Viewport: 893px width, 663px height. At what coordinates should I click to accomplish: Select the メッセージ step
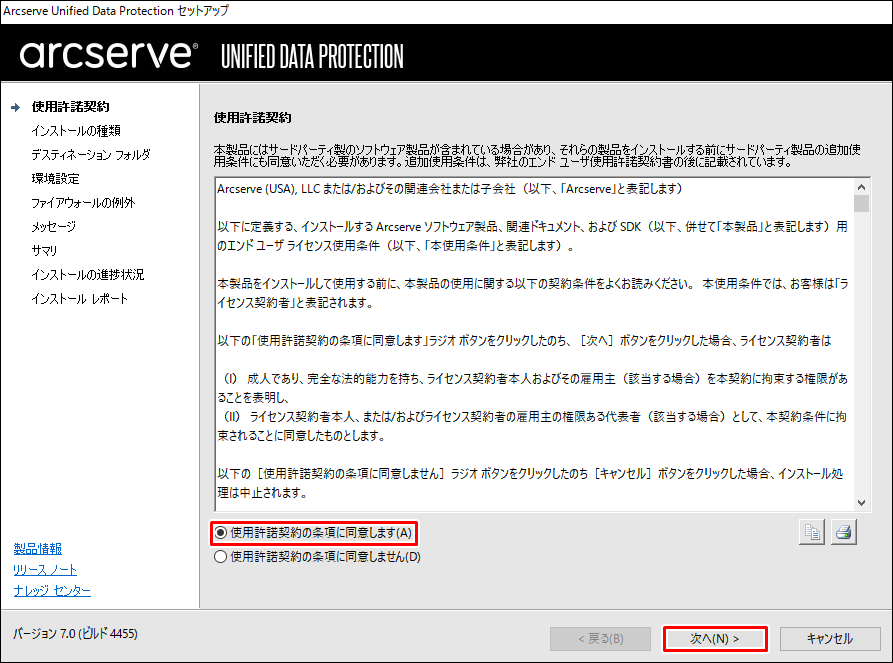[x=54, y=226]
